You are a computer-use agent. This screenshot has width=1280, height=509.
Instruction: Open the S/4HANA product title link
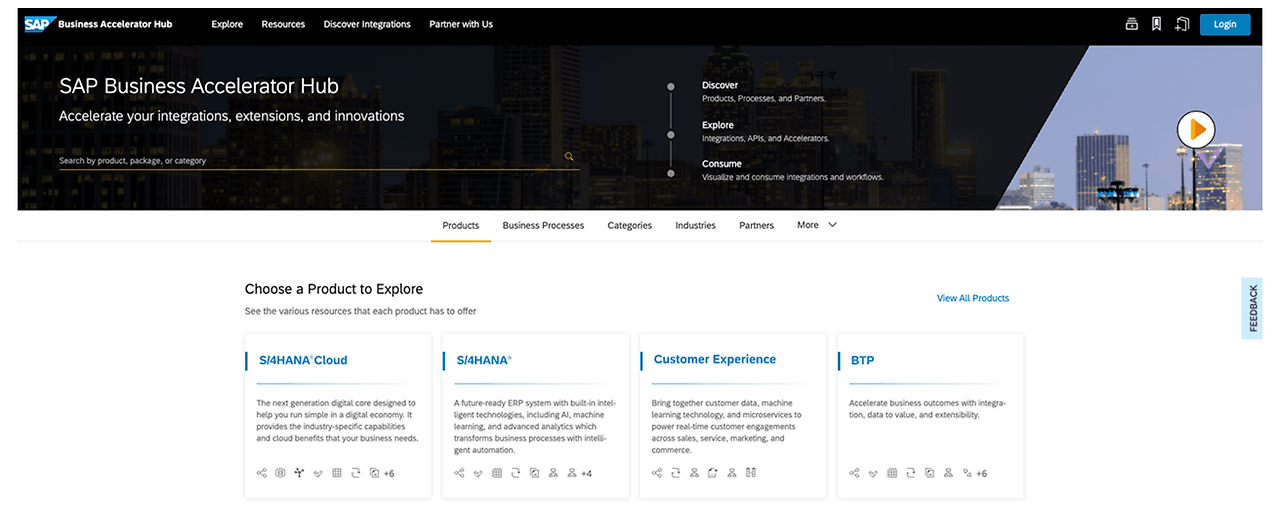[484, 360]
